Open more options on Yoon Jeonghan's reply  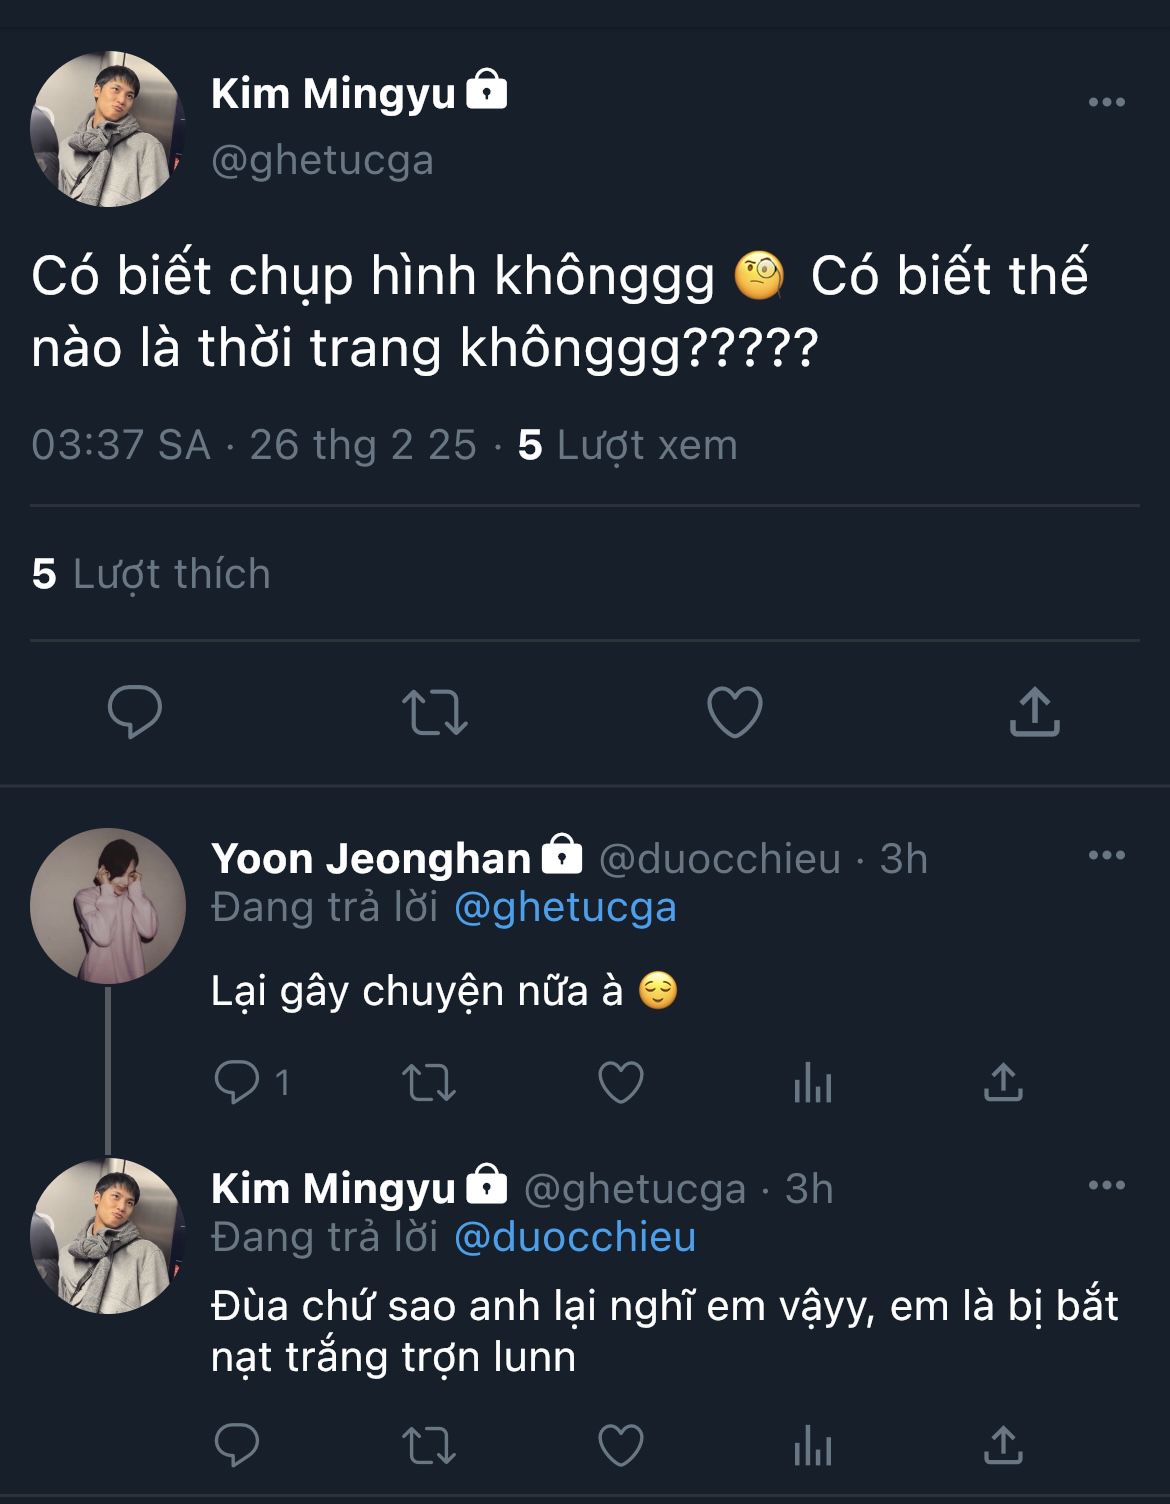[1106, 856]
